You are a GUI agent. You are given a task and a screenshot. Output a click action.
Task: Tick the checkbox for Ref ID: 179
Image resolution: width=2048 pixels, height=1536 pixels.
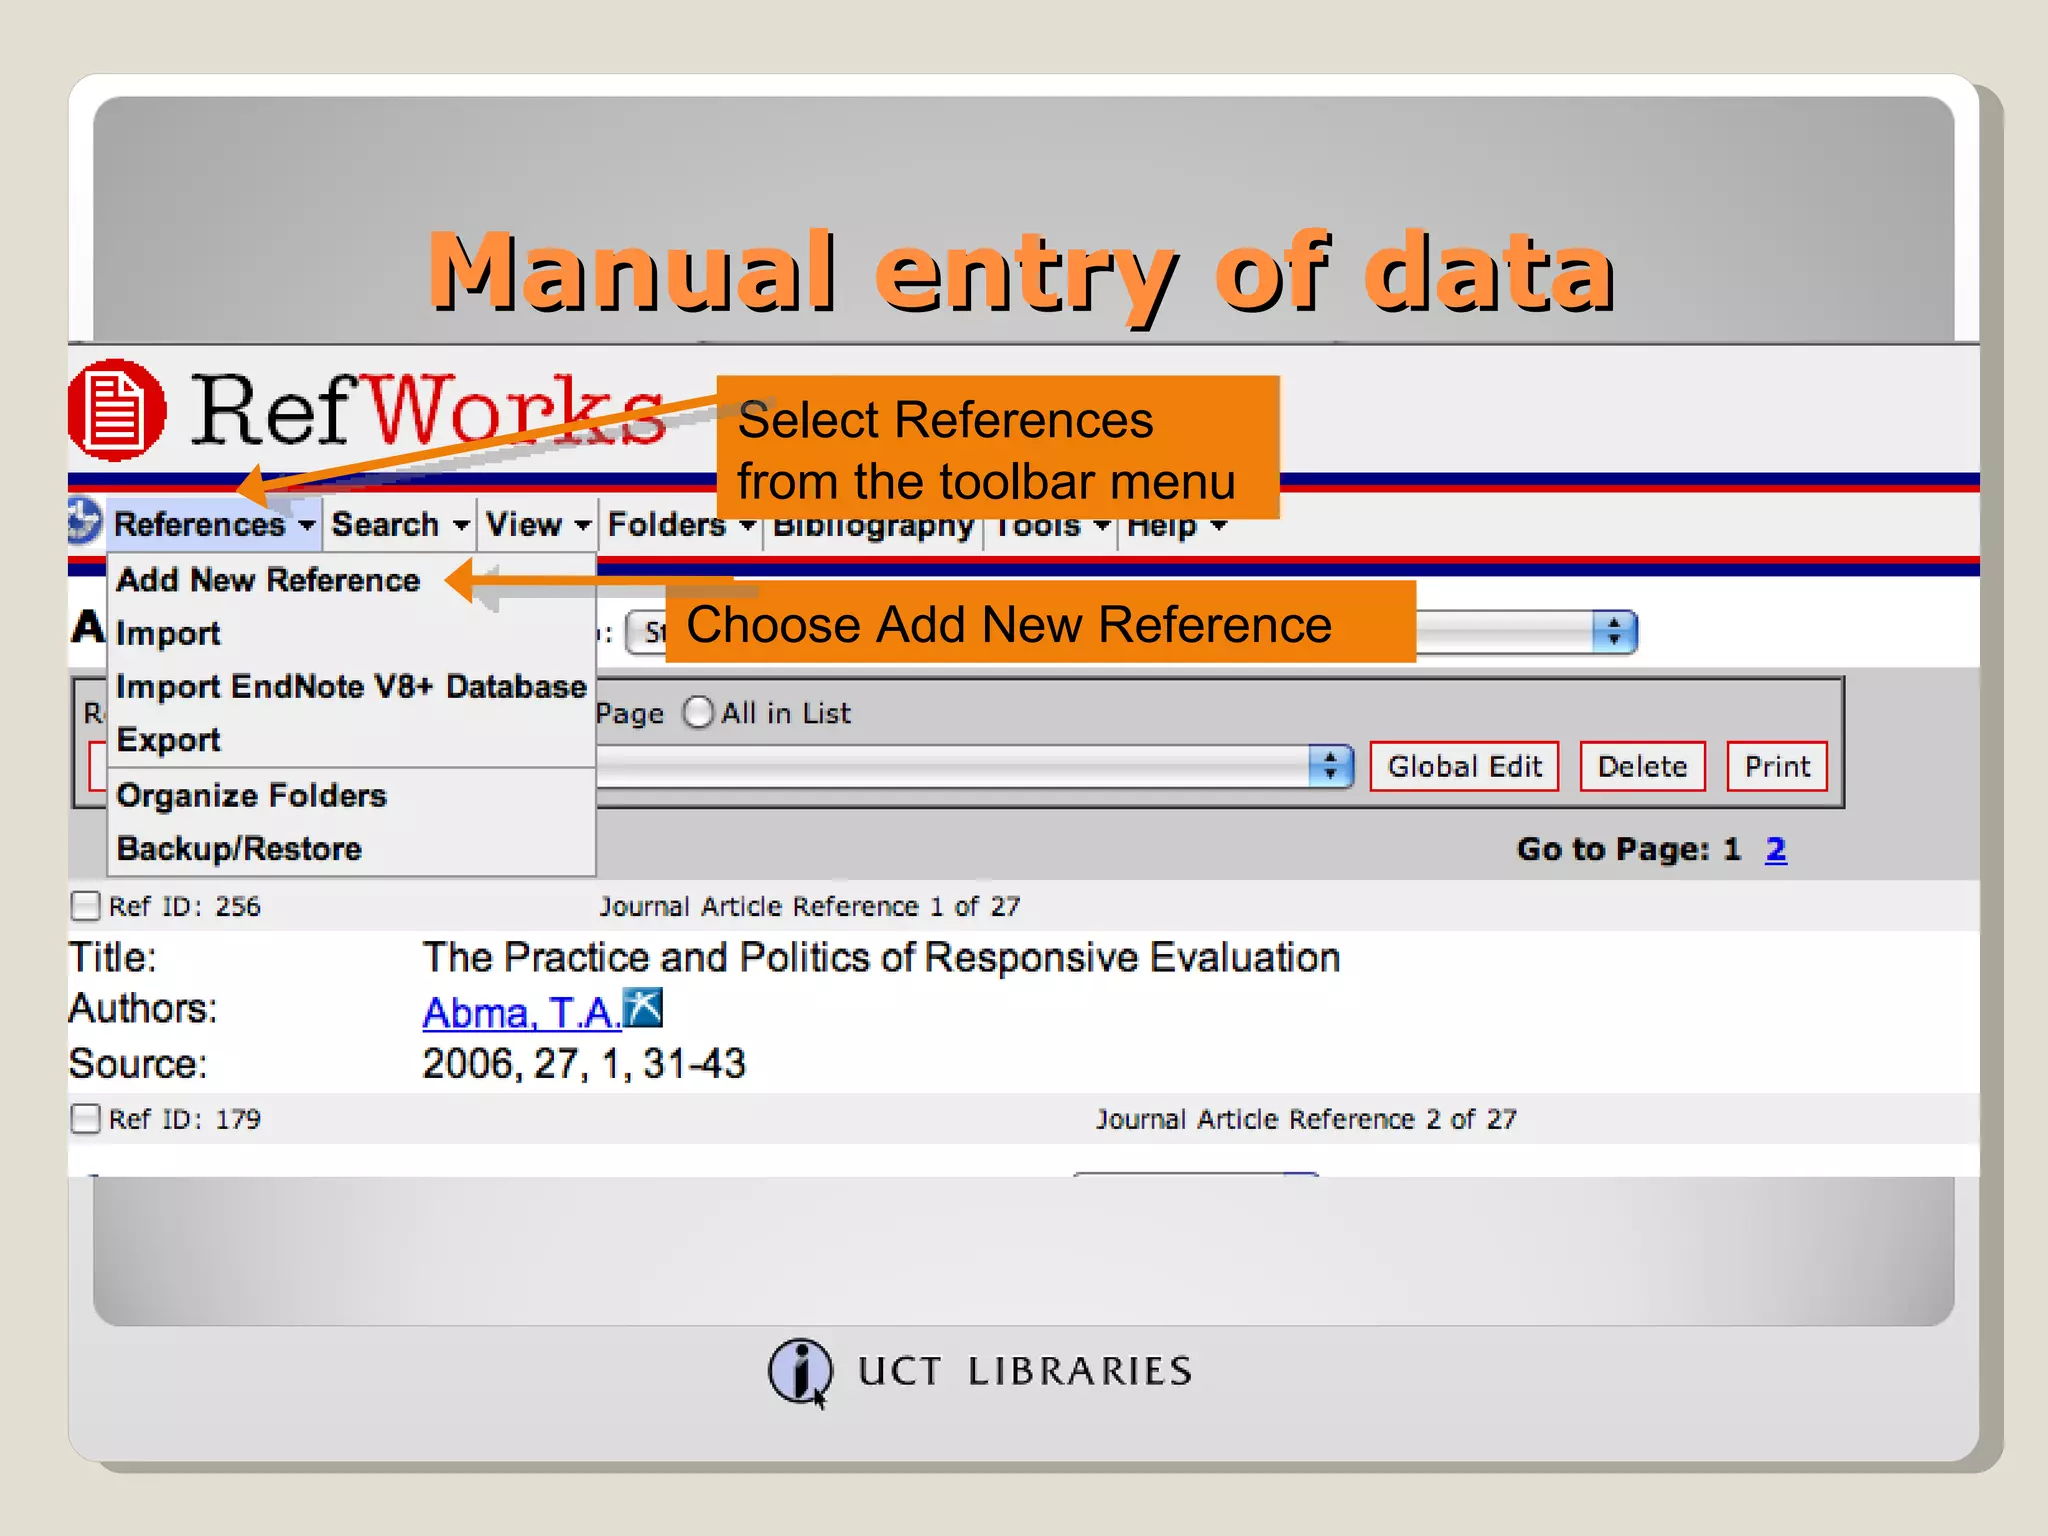click(x=86, y=1118)
